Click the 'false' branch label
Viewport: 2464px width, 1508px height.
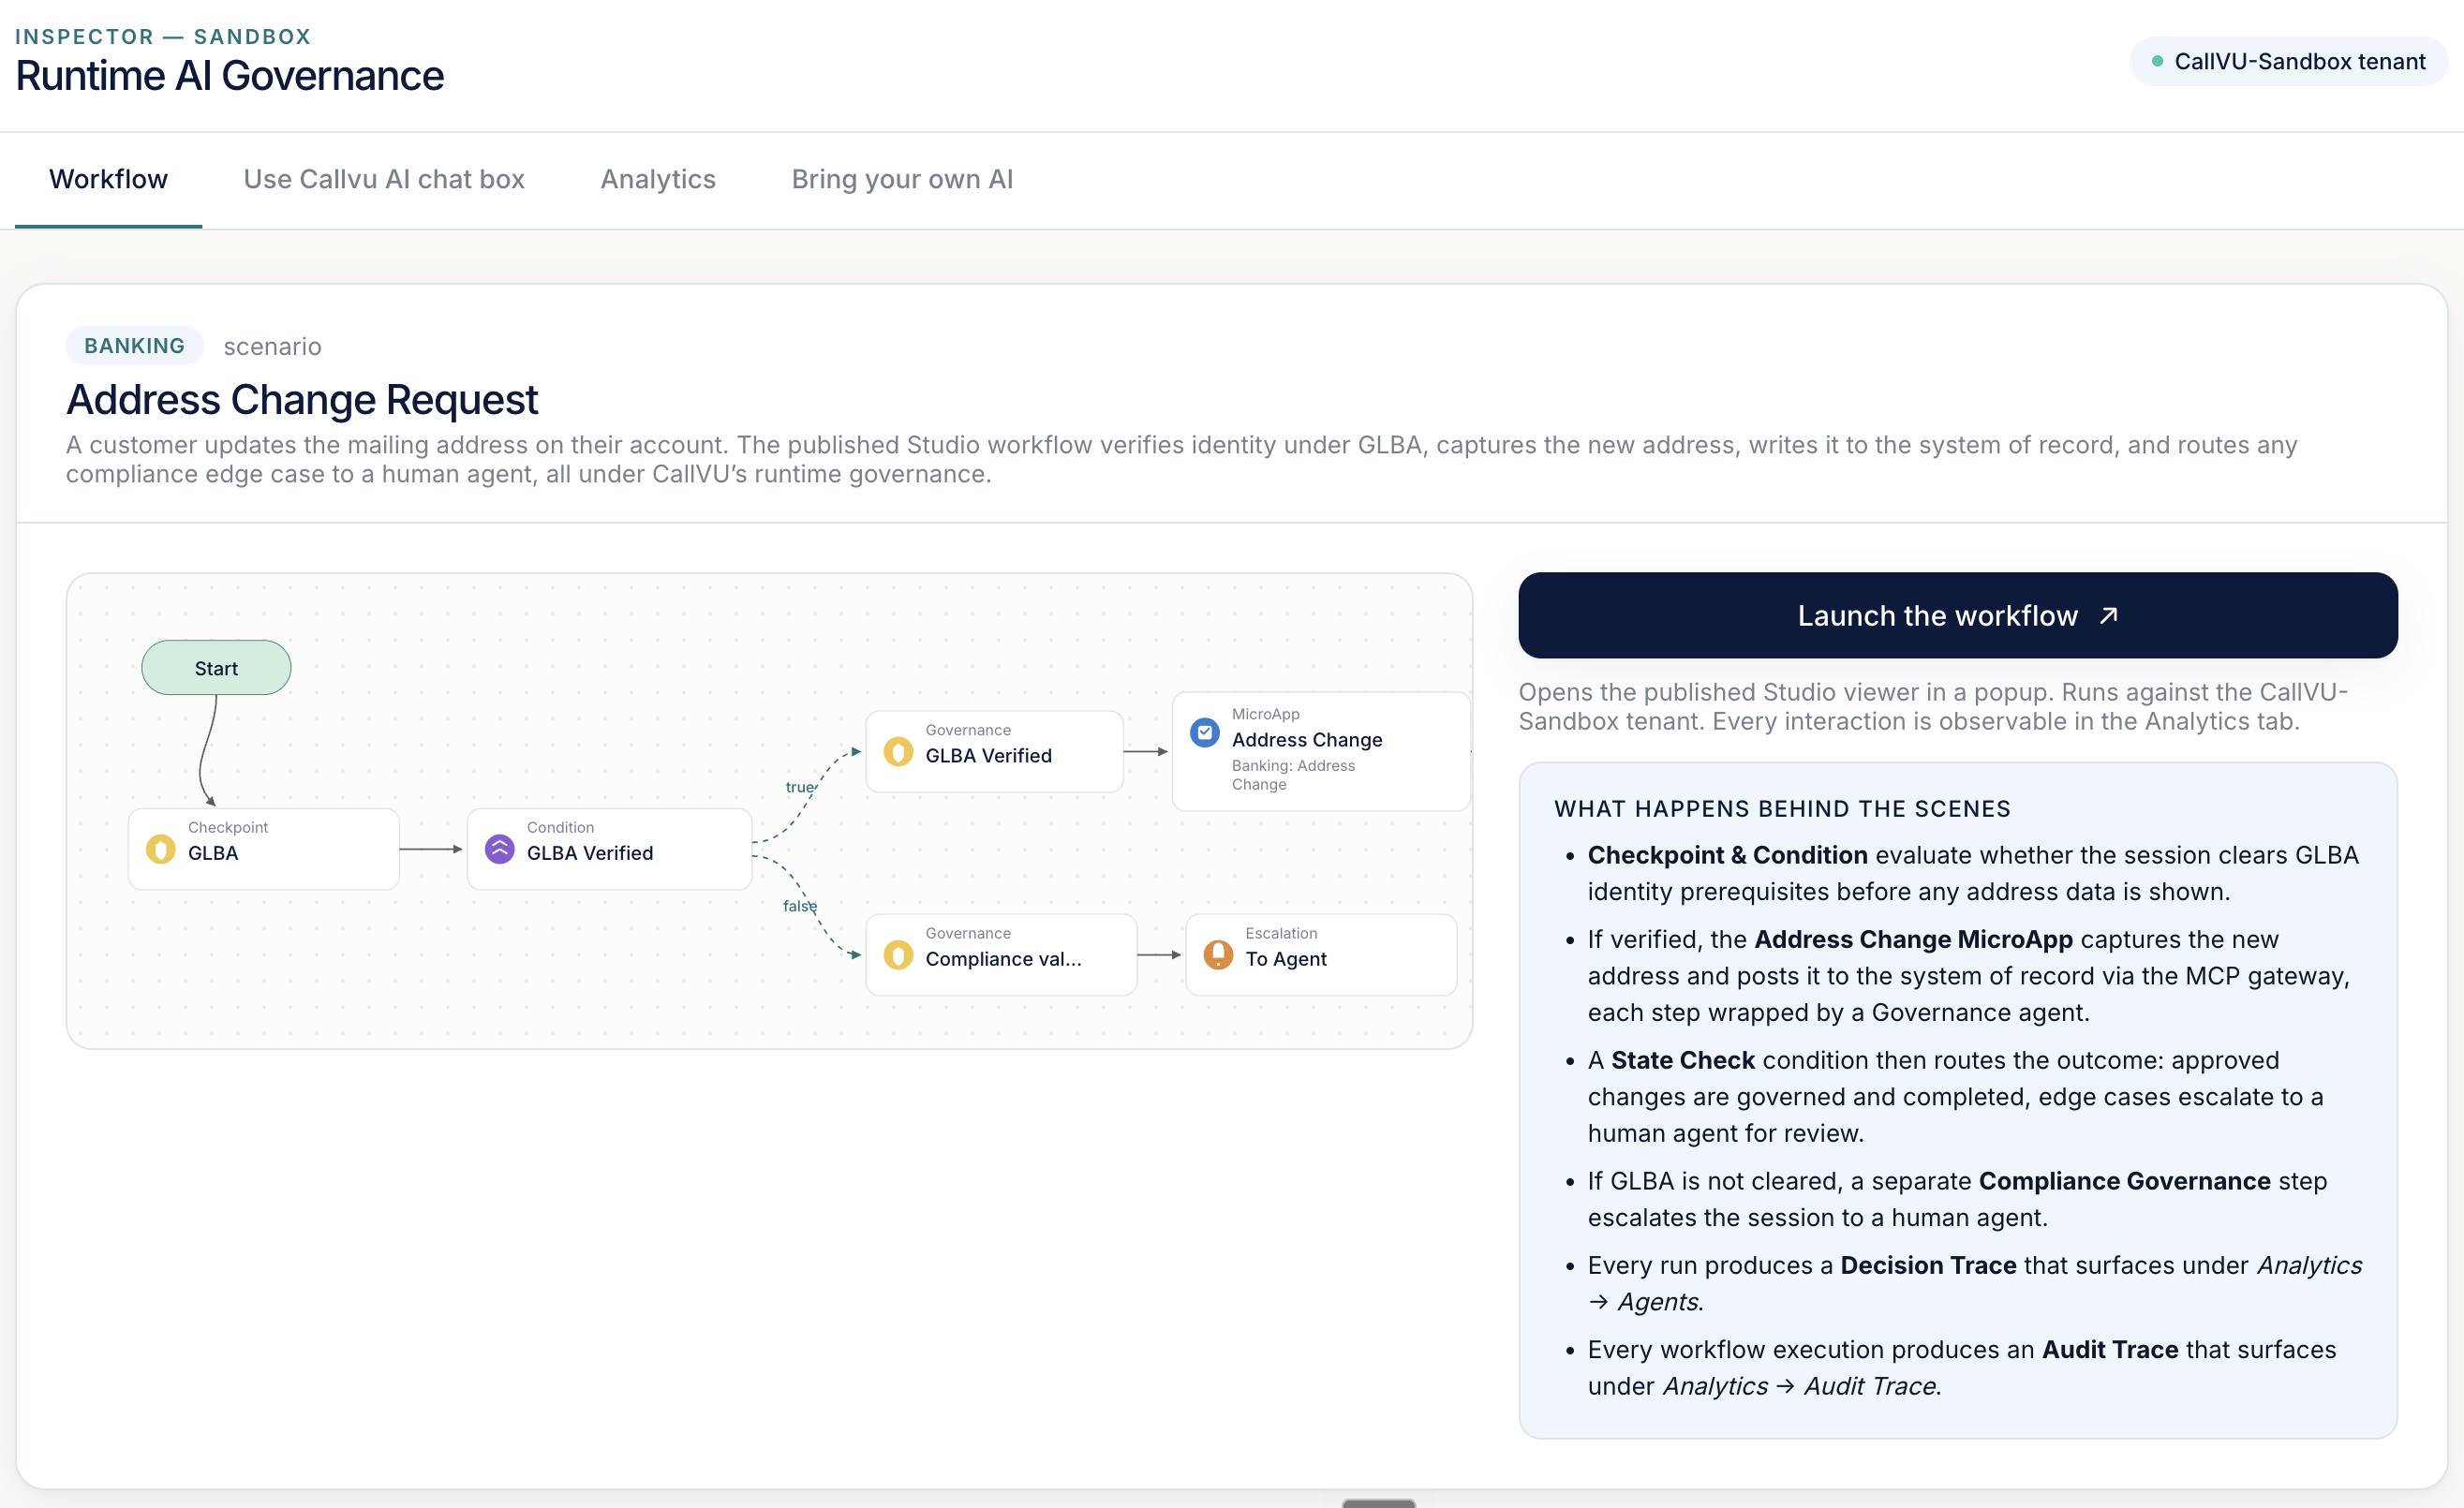point(800,906)
